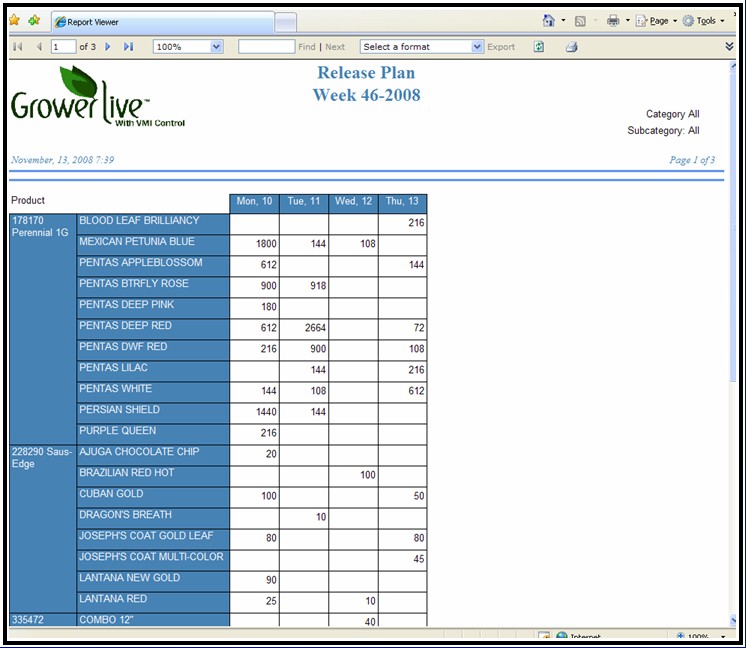Click the vertical scrollbar down arrow
The image size is (746, 648).
point(734,621)
